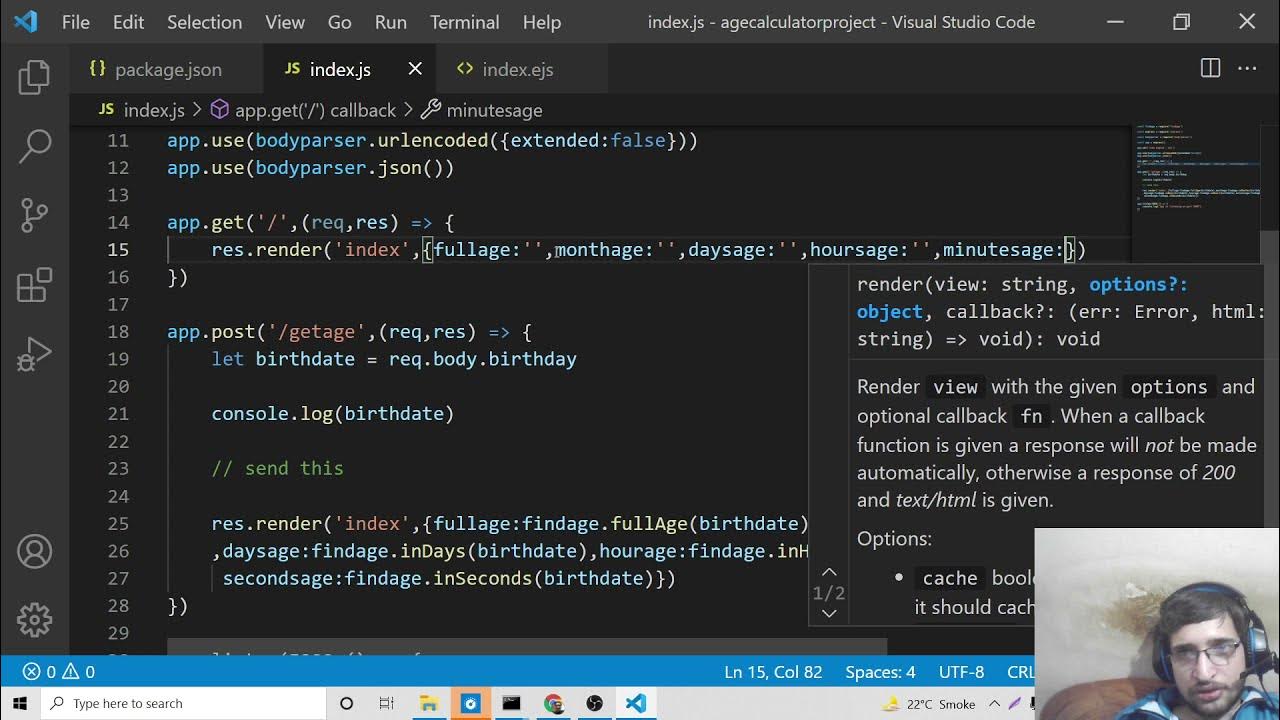The width and height of the screenshot is (1280, 720).
Task: Open the Extensions view
Action: coord(34,284)
